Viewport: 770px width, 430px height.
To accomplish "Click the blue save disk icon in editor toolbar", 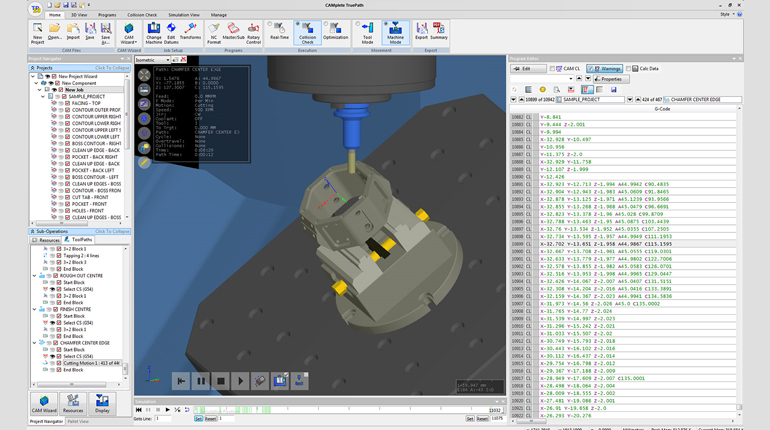I will click(613, 89).
